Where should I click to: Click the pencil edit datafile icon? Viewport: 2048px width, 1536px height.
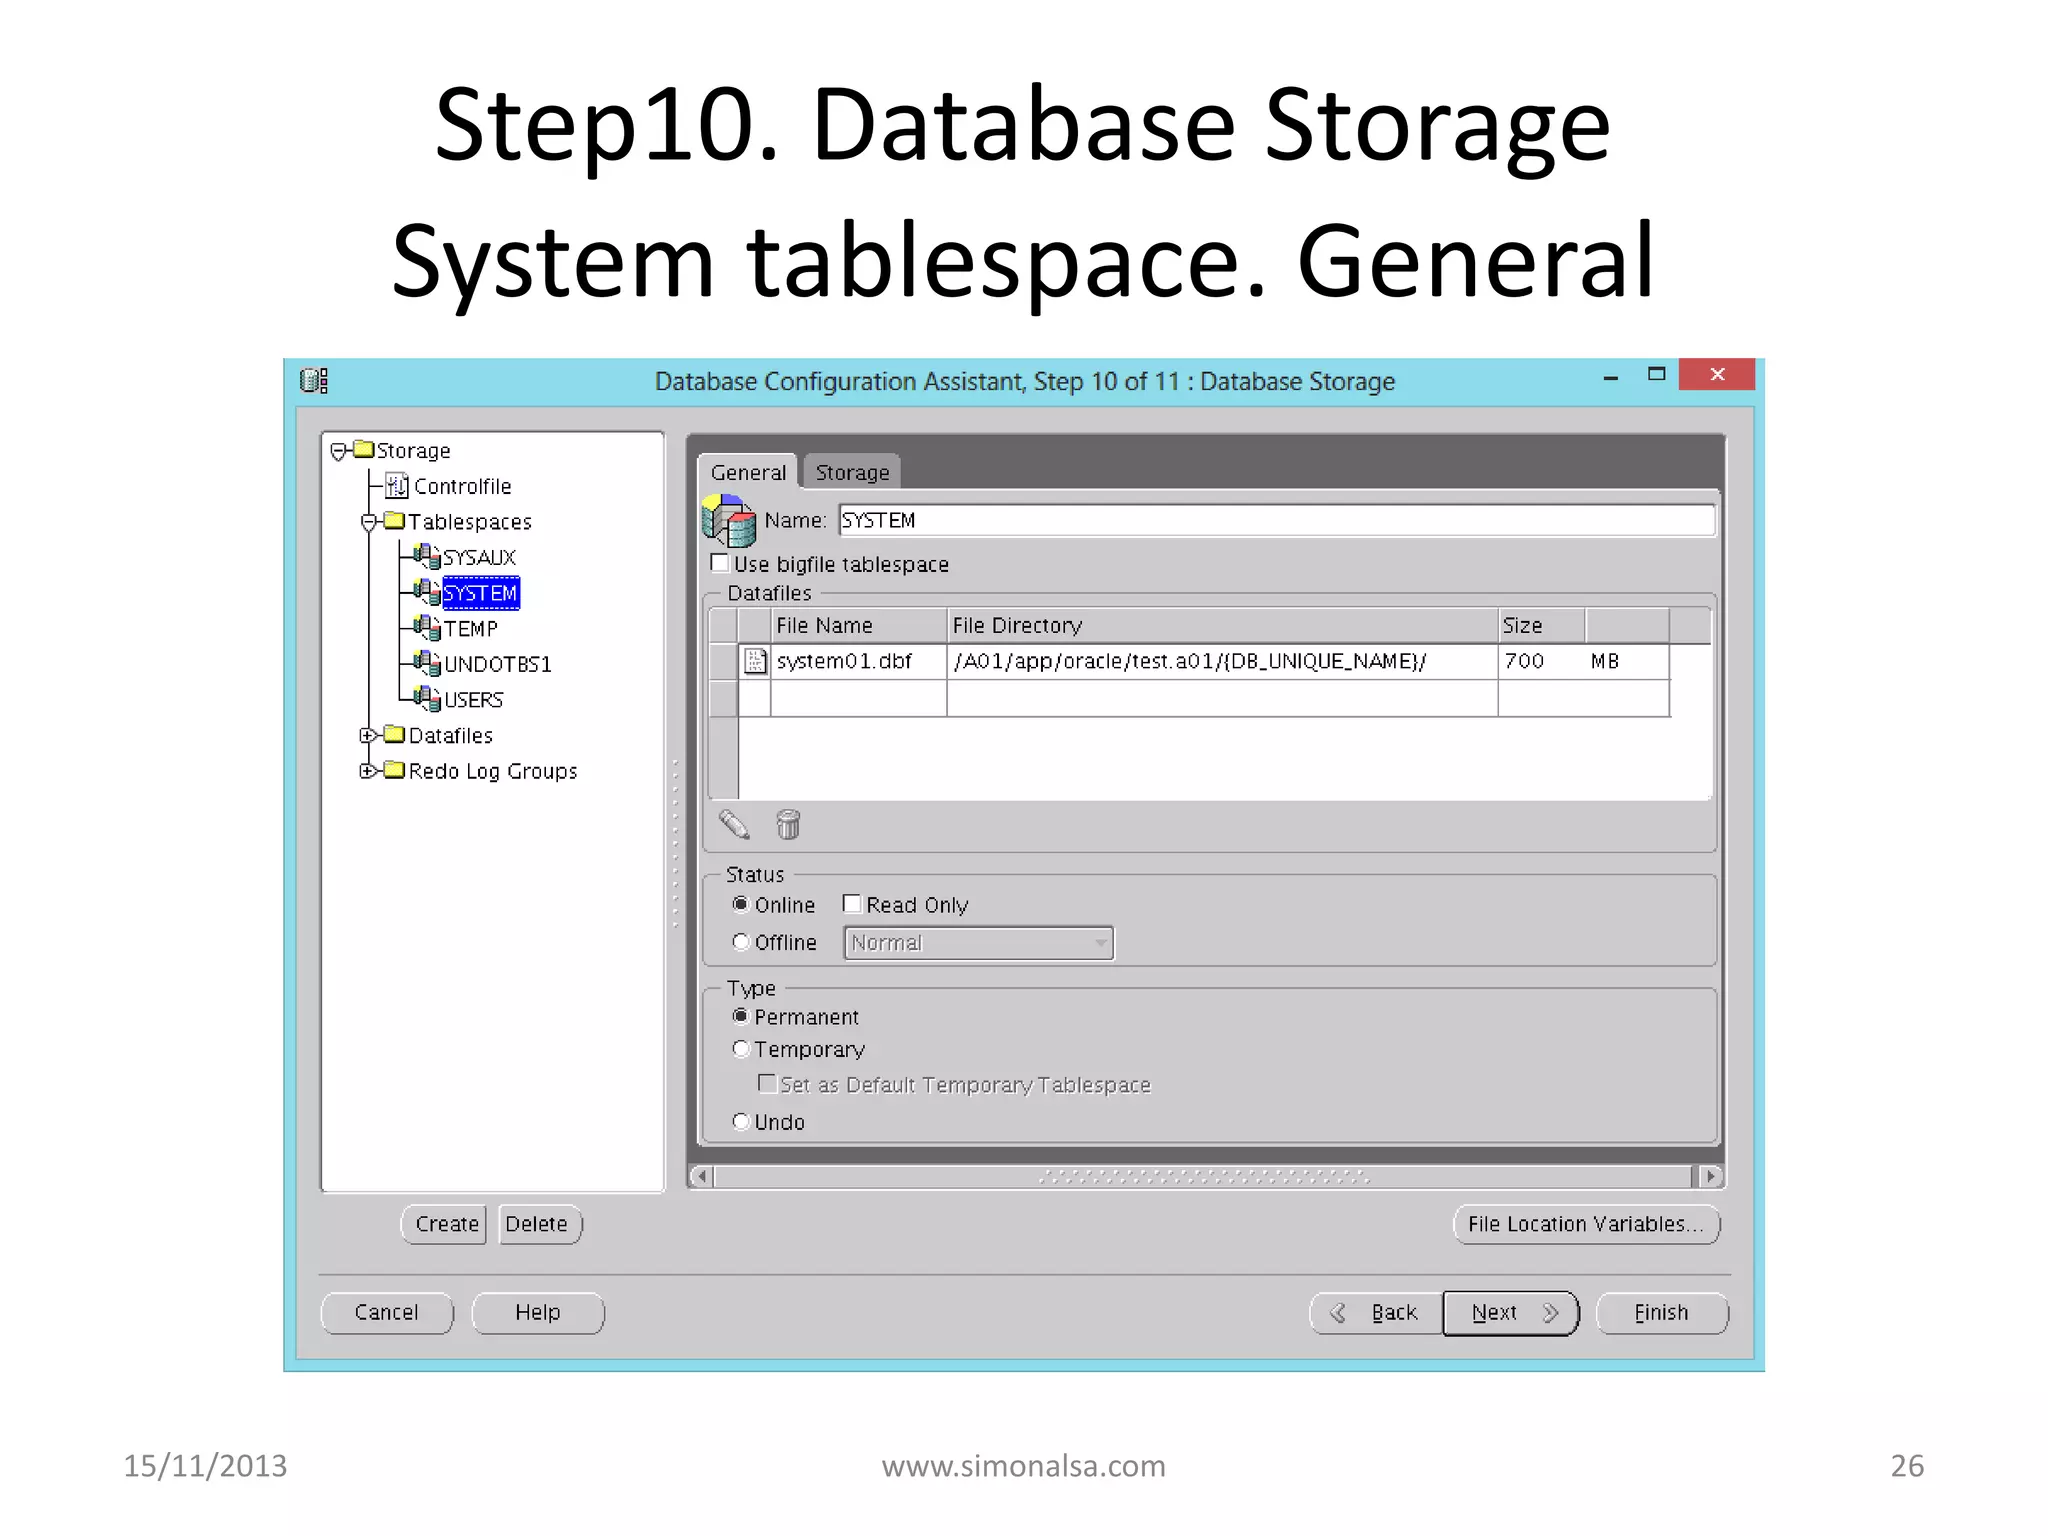coord(734,825)
